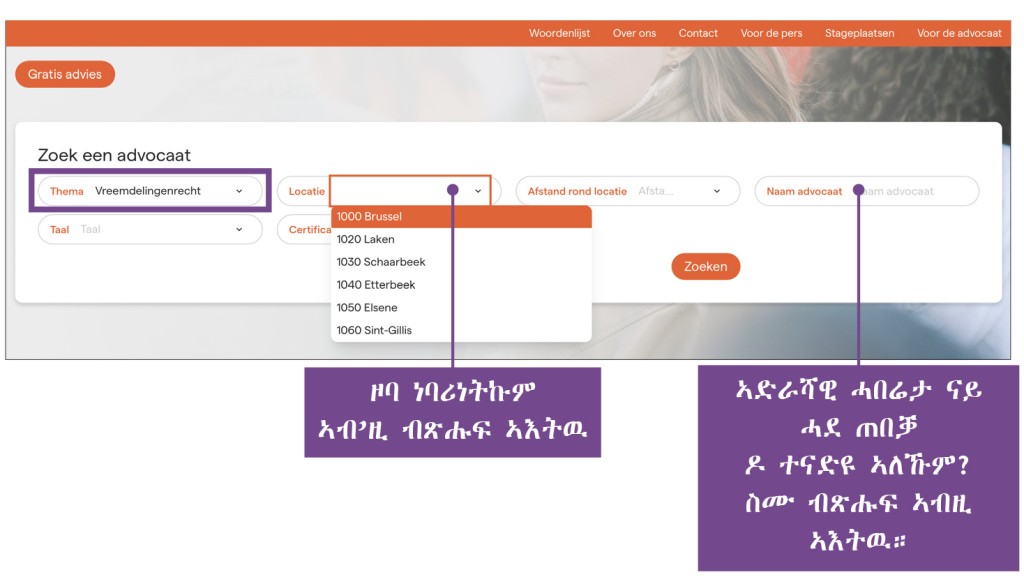Open the Contact link in top bar
This screenshot has height=584, width=1024.
click(698, 33)
